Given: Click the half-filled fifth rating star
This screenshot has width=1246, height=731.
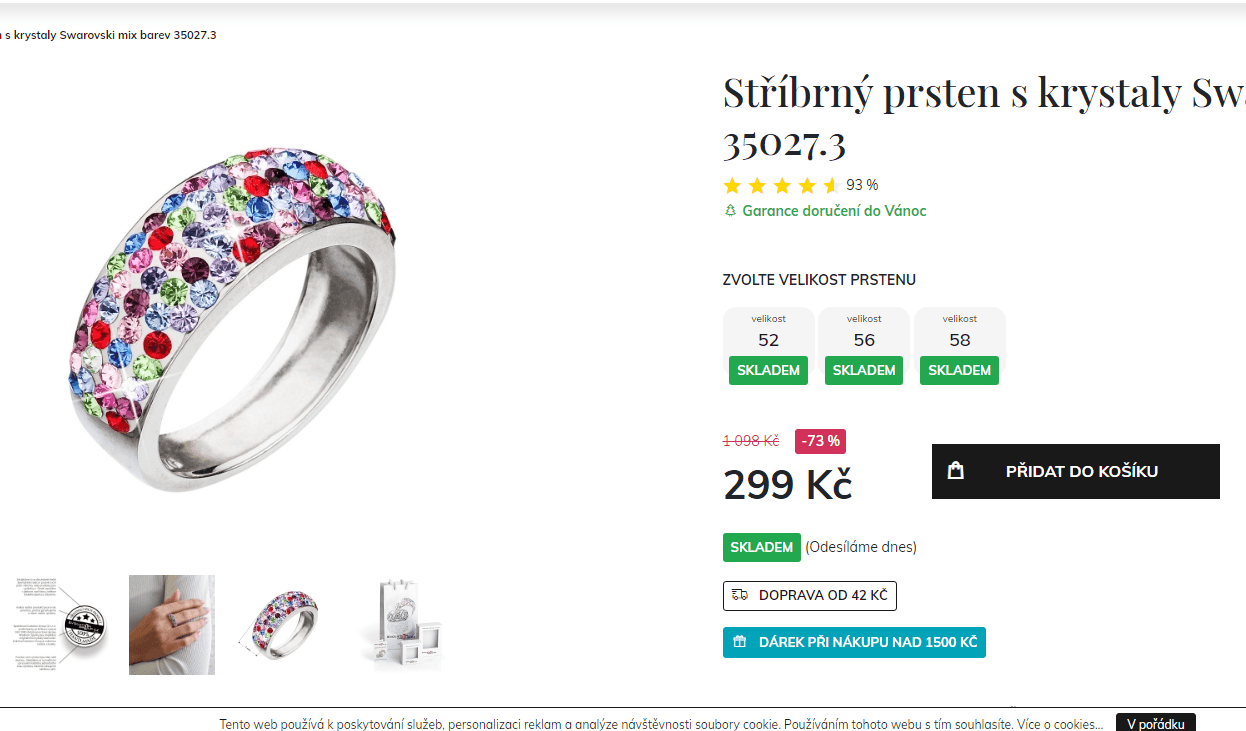Looking at the screenshot, I should point(833,185).
